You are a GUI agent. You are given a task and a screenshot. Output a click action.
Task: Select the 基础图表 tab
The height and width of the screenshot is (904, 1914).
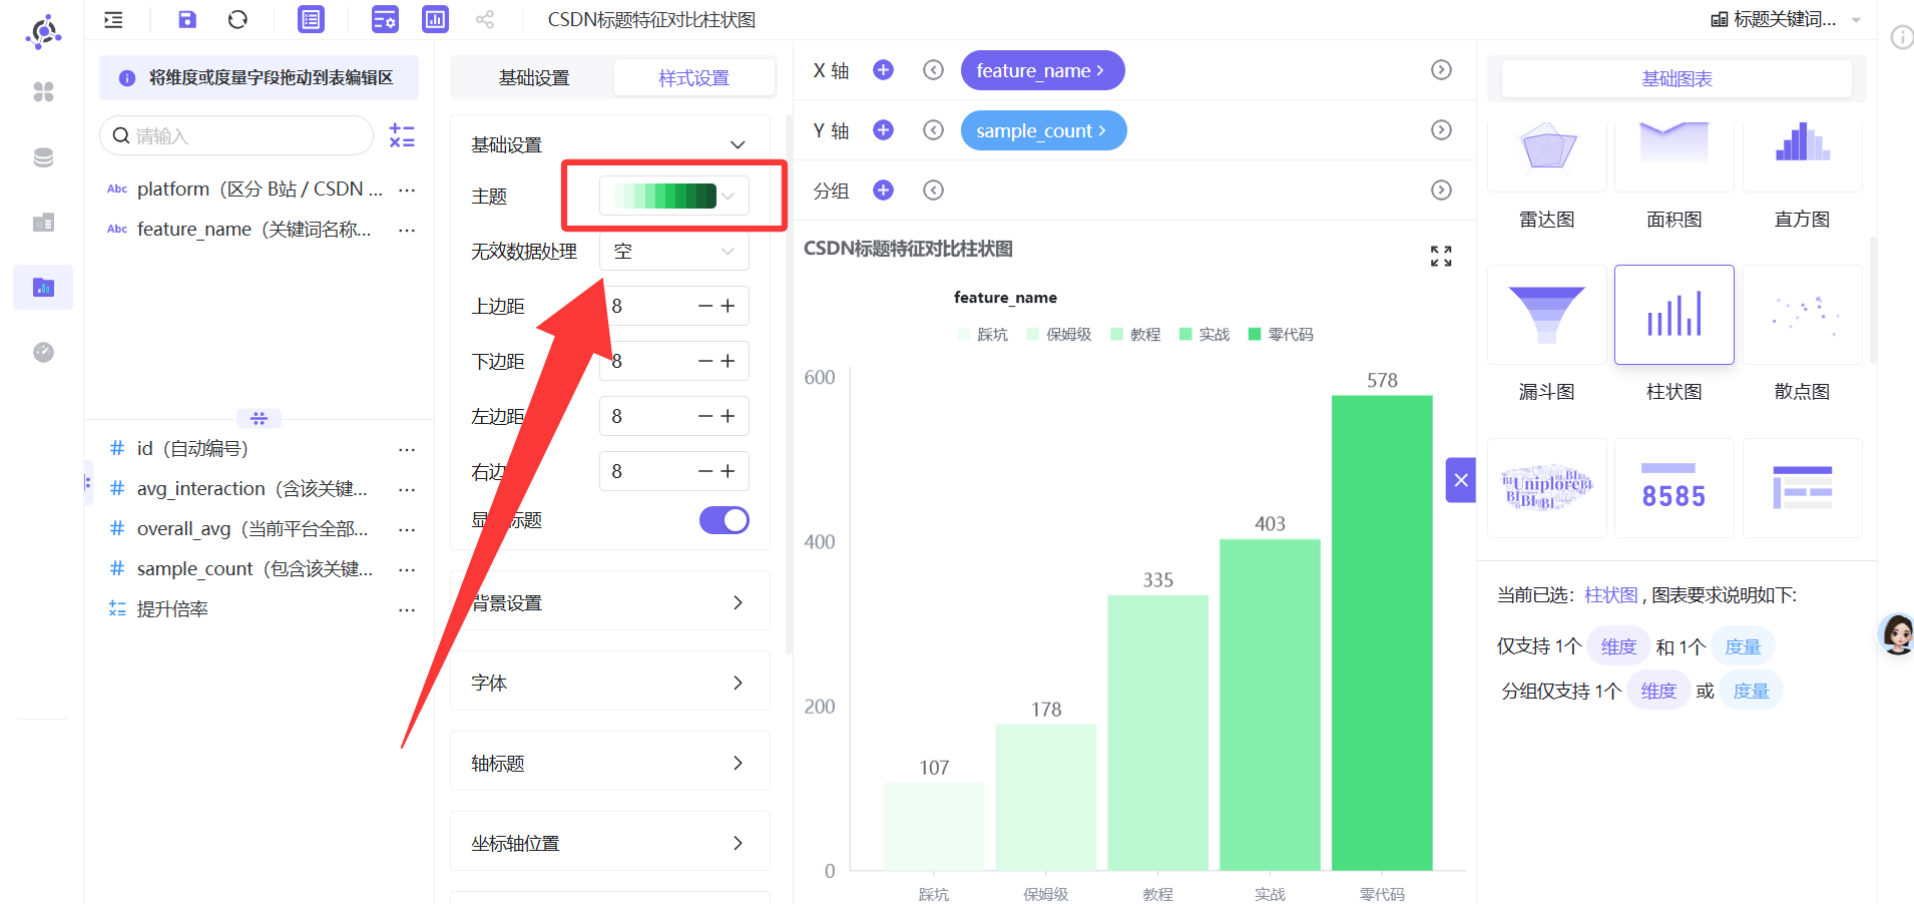[1677, 79]
